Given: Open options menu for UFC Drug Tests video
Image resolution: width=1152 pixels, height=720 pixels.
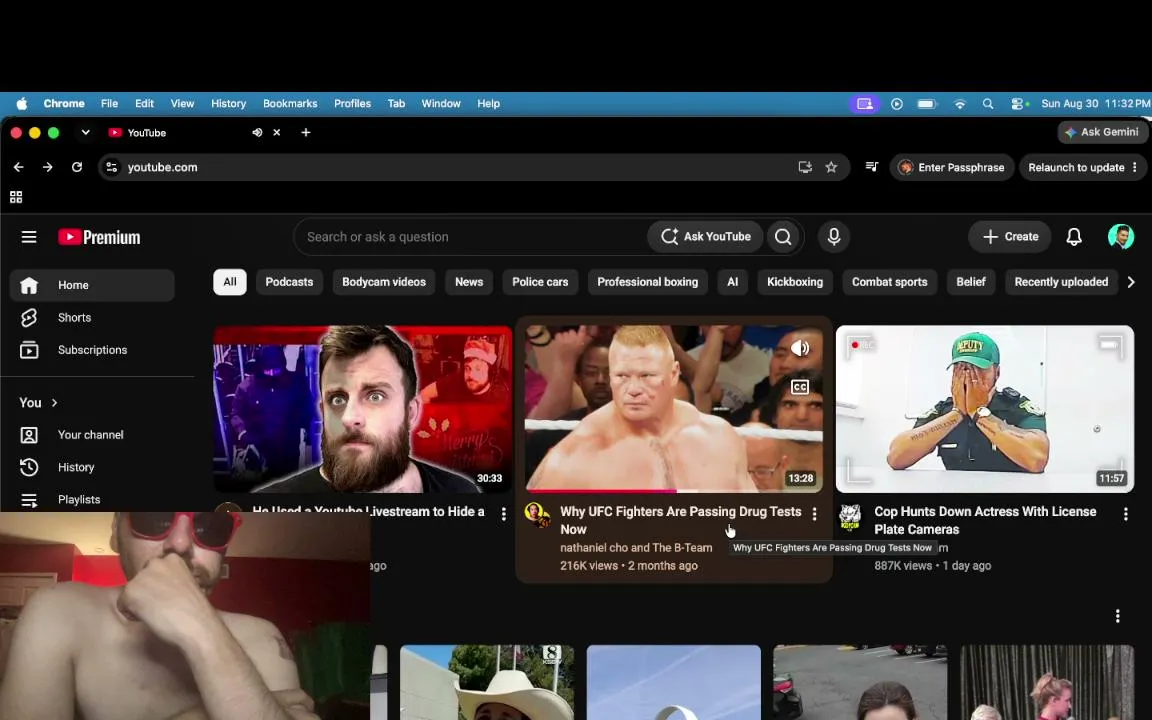Looking at the screenshot, I should click(x=814, y=514).
